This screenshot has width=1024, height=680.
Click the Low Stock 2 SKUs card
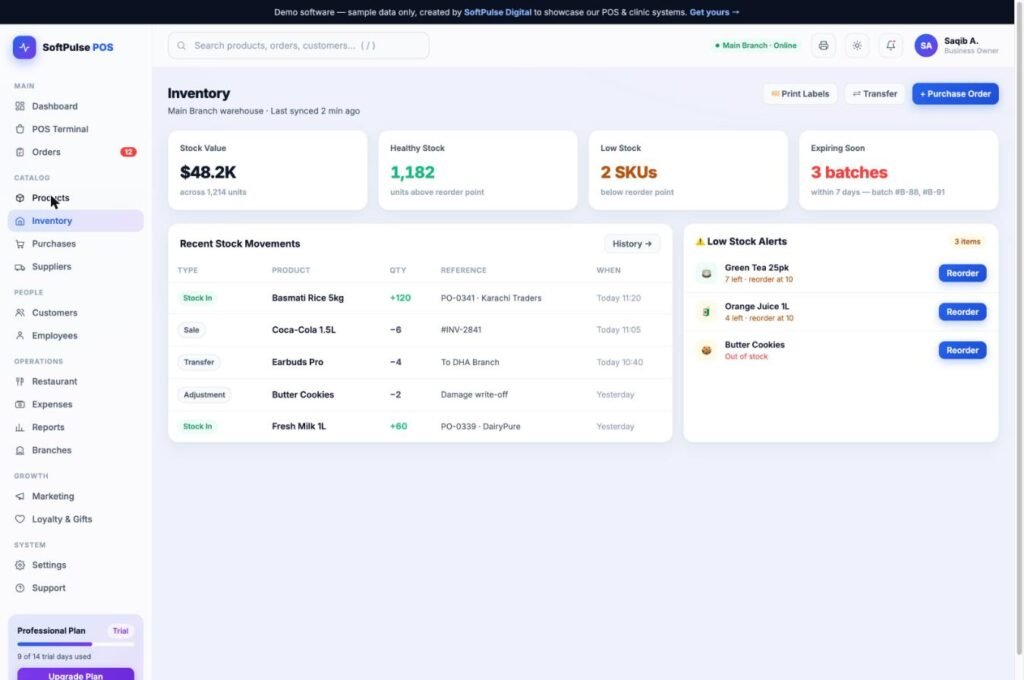(x=688, y=170)
